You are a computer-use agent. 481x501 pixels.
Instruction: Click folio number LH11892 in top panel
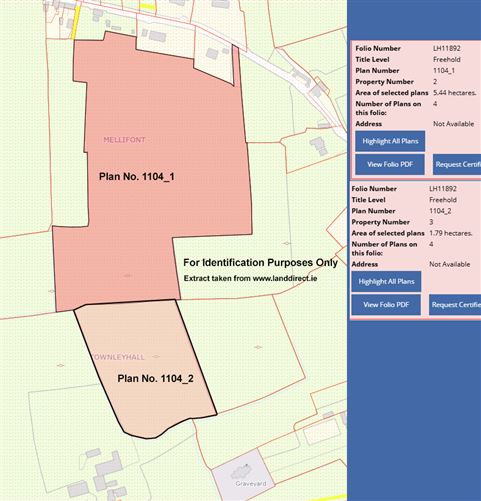click(447, 48)
